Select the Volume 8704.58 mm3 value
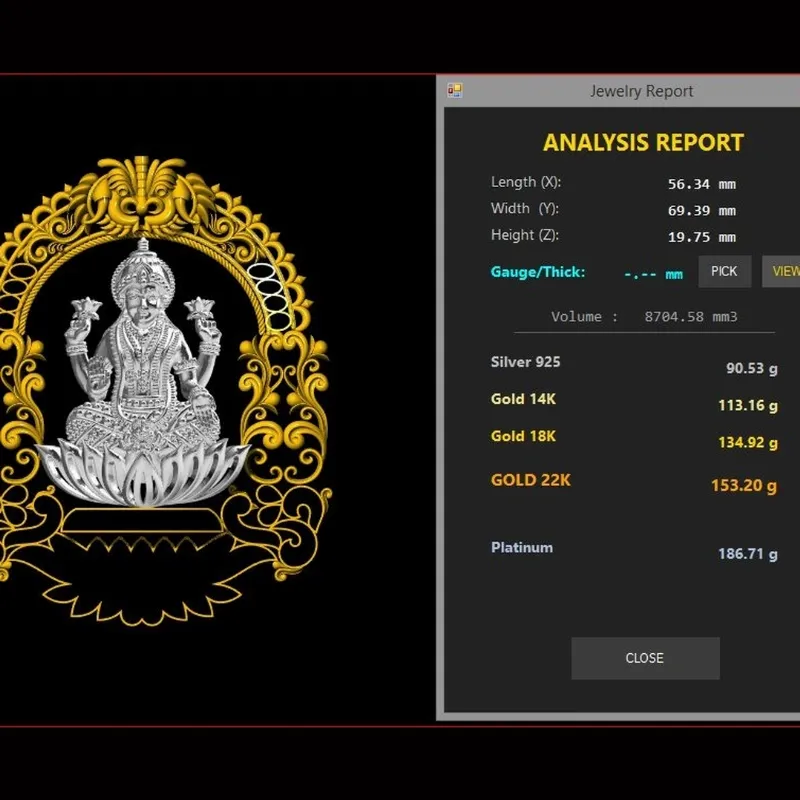The width and height of the screenshot is (800, 800). tap(691, 317)
